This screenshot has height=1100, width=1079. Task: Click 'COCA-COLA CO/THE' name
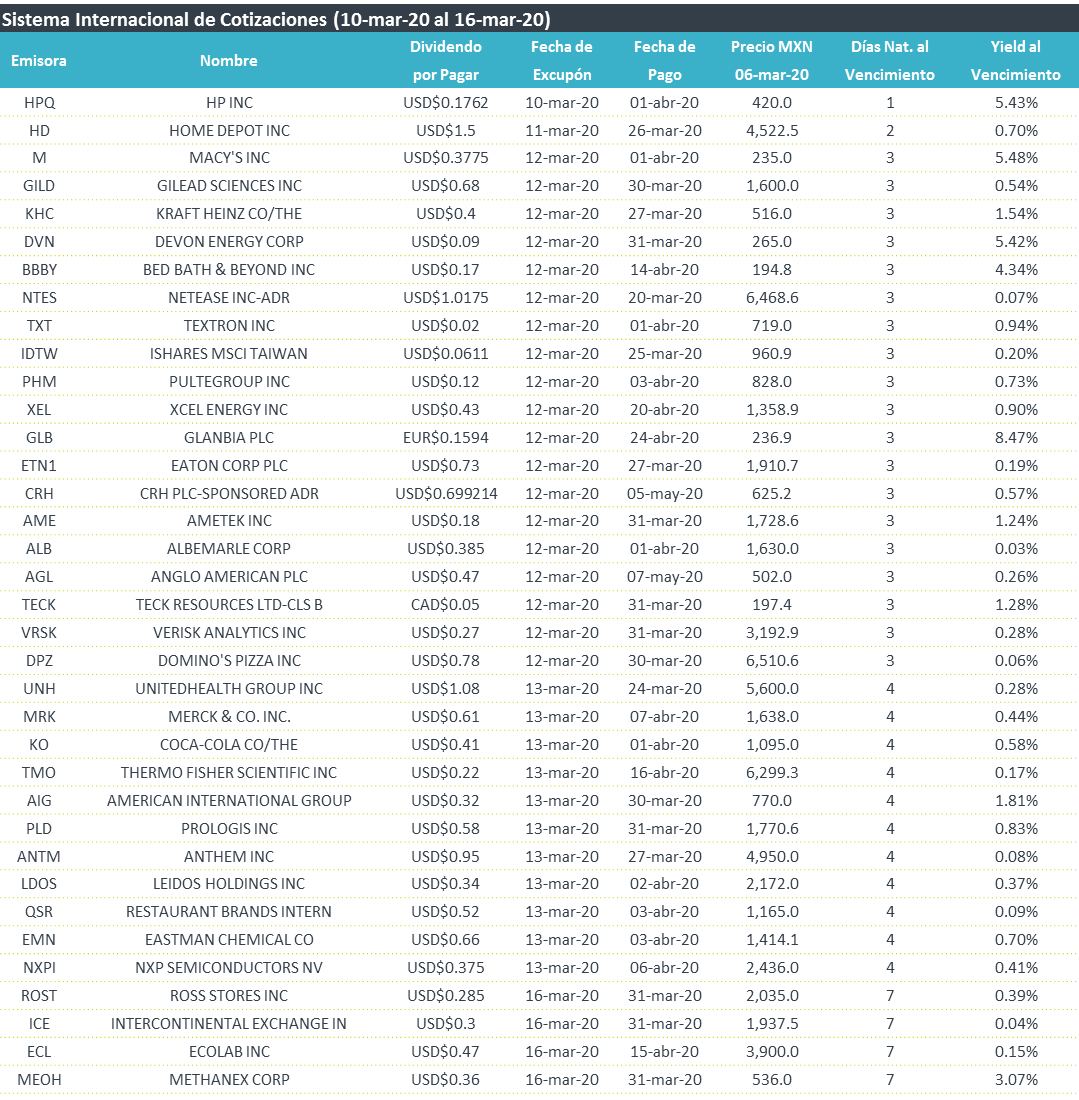click(x=229, y=745)
